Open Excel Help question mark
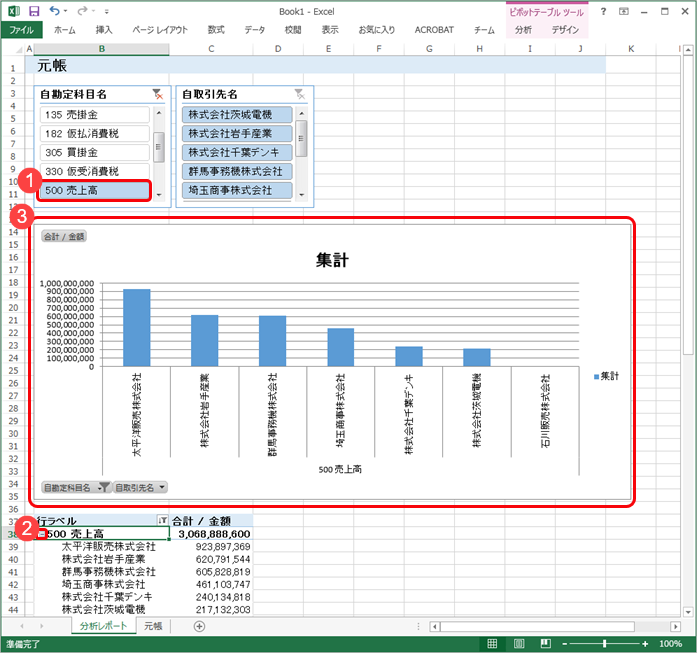Screen dimensions: 697x653 pos(603,12)
